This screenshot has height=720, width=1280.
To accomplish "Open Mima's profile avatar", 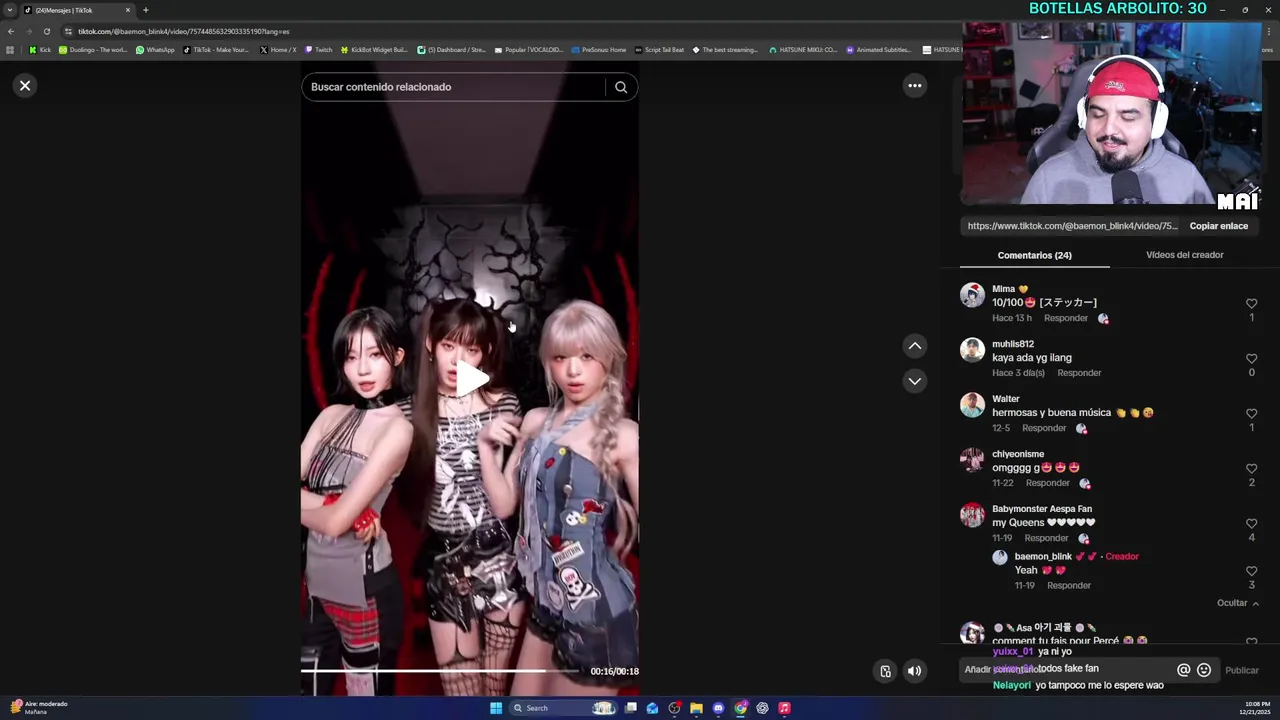I will (972, 295).
